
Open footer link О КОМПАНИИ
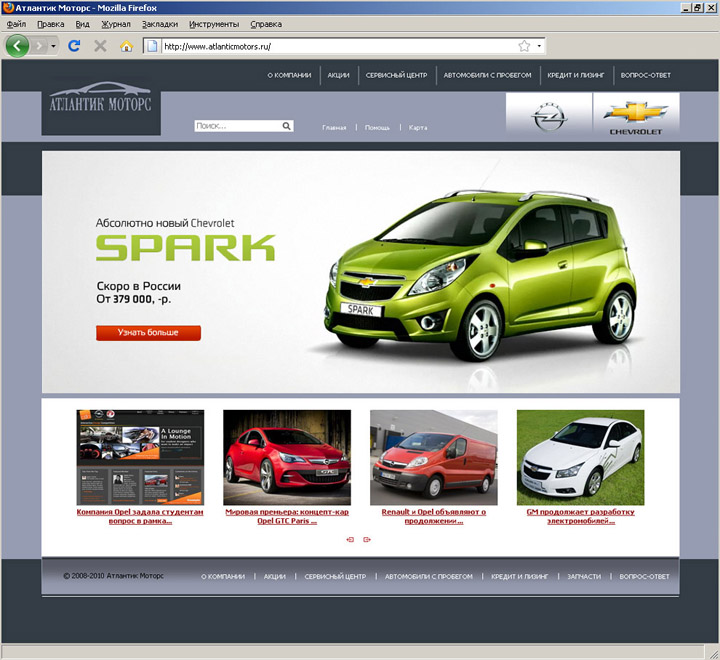223,576
